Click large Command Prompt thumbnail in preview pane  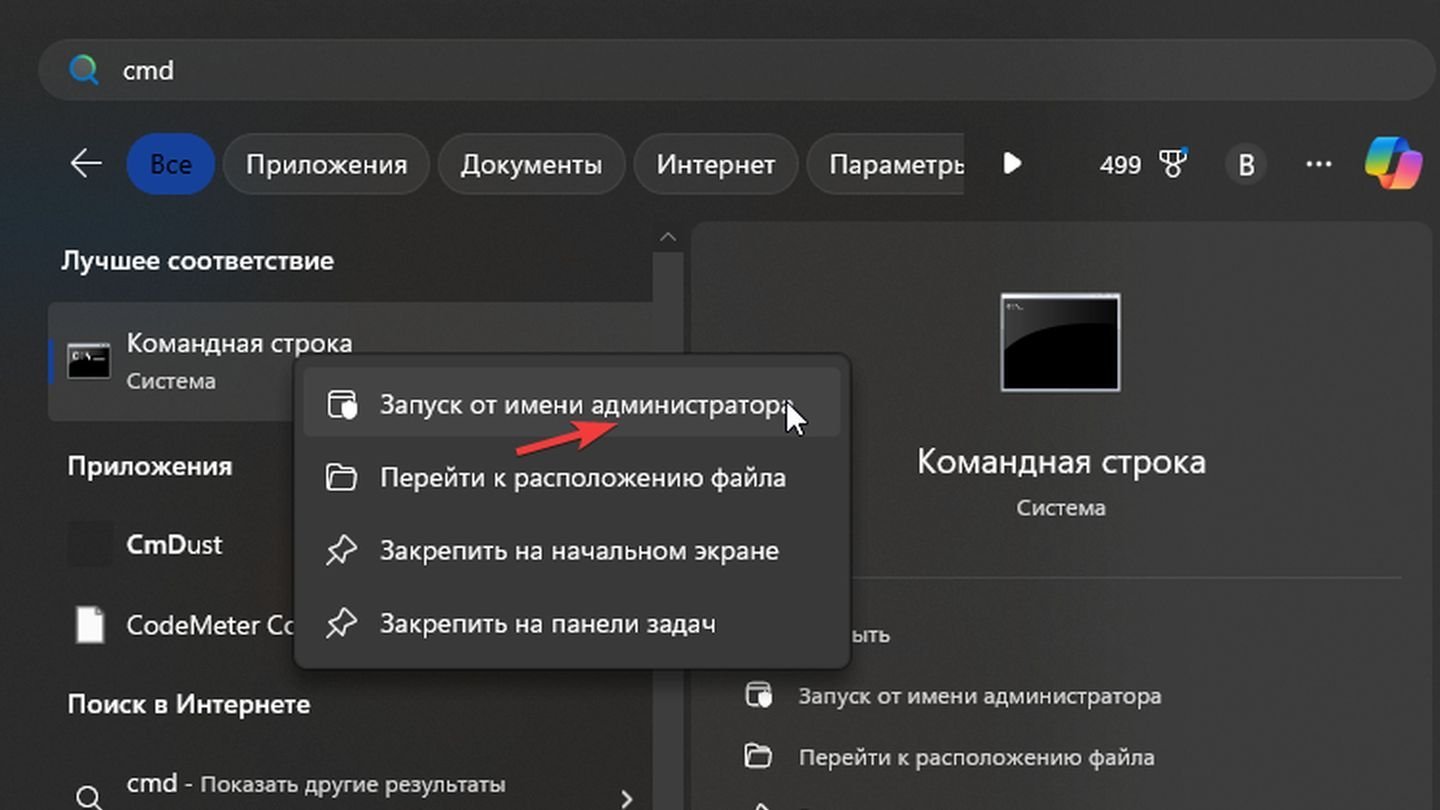point(1060,342)
